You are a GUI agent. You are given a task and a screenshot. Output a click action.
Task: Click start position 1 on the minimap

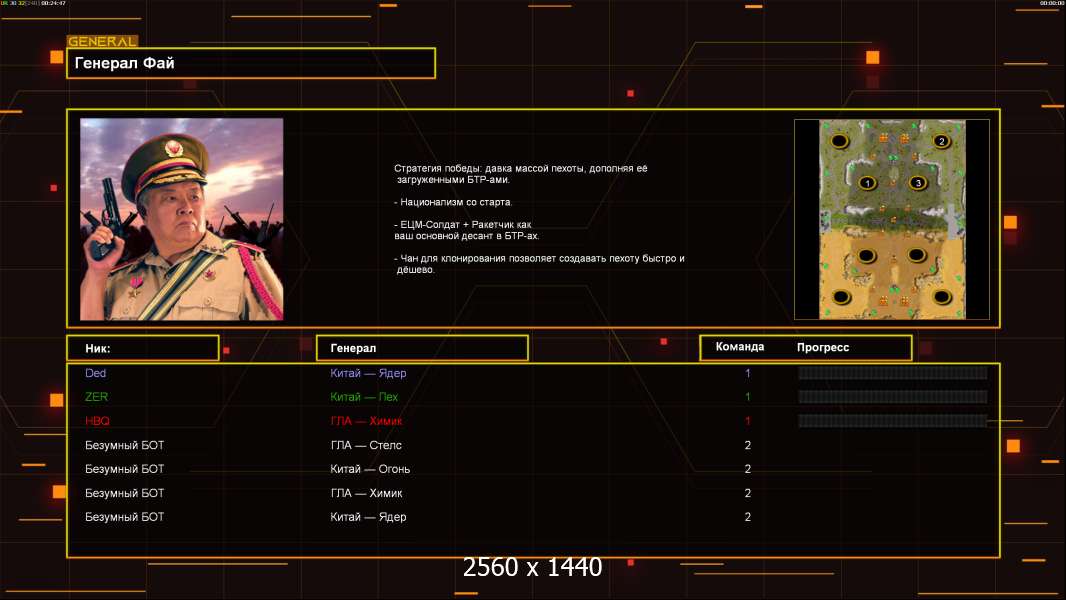click(867, 183)
